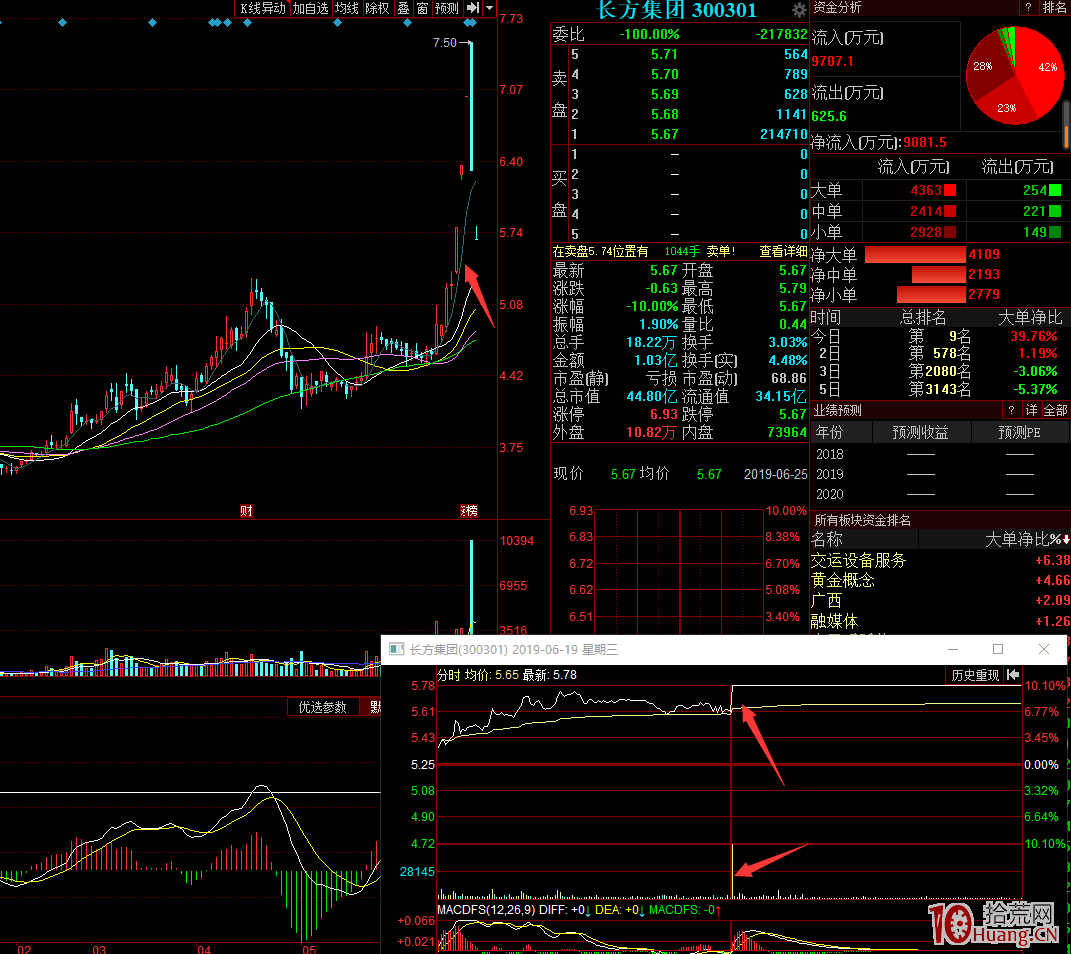Click the intraday window app icon

pos(396,649)
